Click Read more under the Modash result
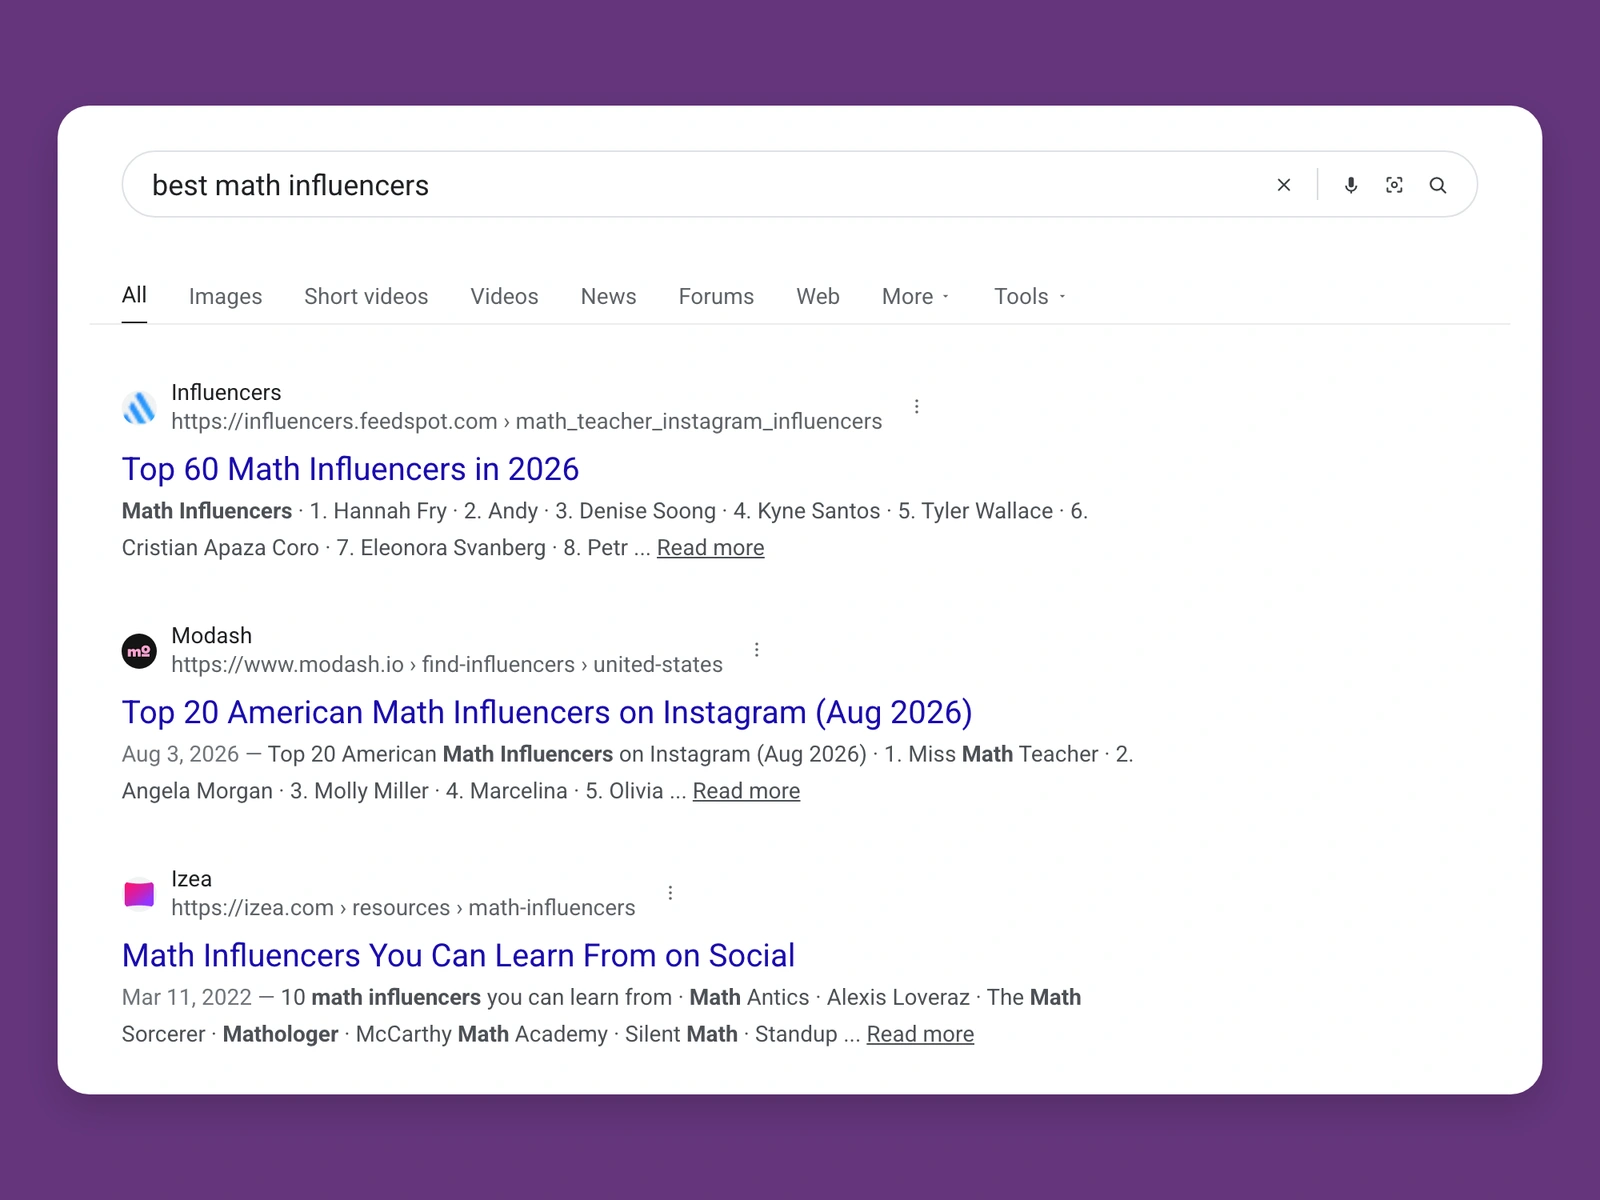The height and width of the screenshot is (1200, 1600). coord(746,791)
